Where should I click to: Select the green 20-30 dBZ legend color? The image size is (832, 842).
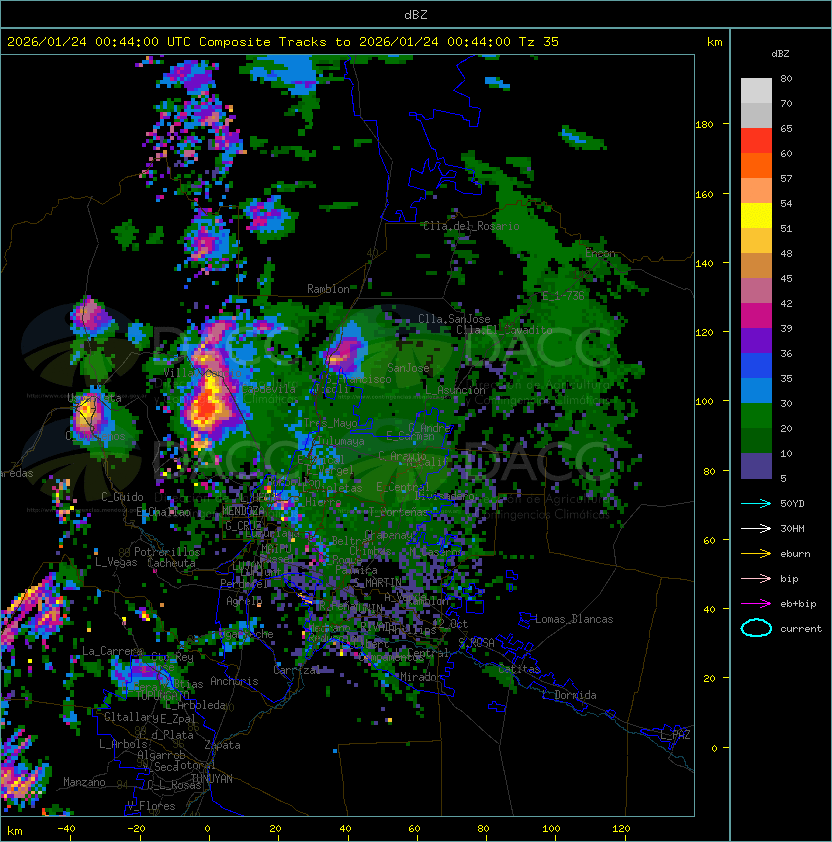coord(756,415)
